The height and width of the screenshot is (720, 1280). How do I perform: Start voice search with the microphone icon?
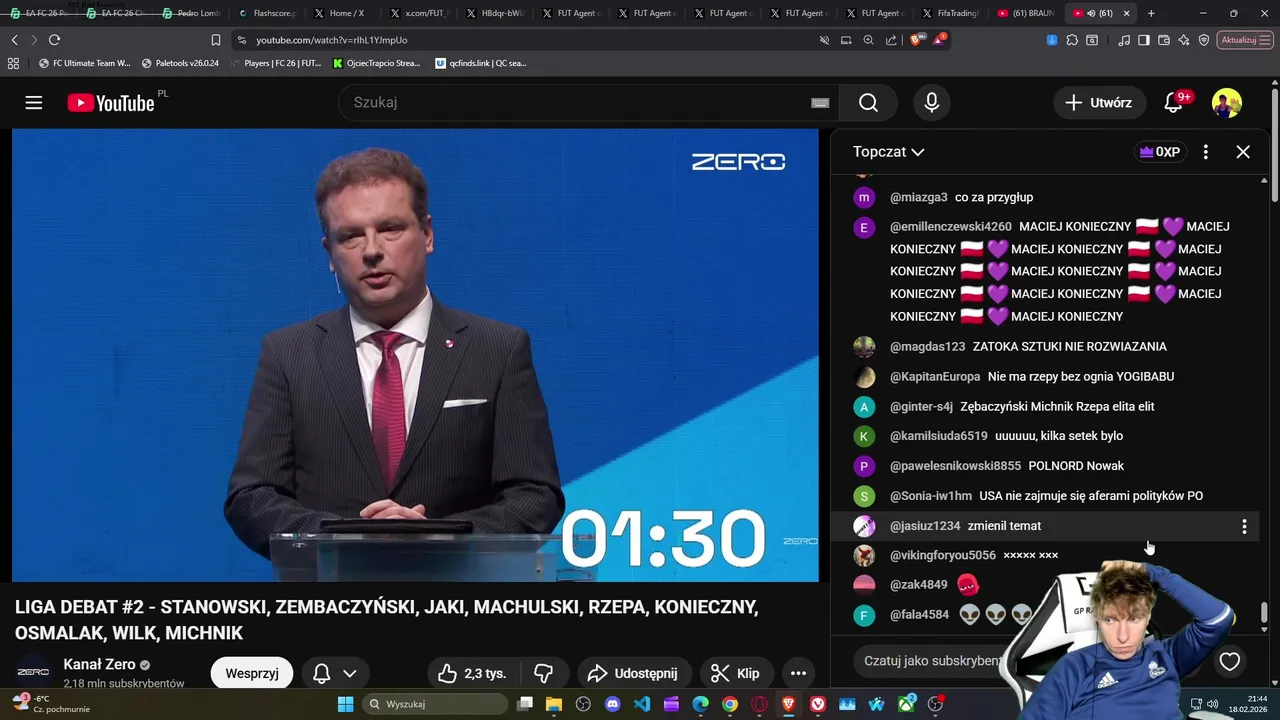(931, 103)
